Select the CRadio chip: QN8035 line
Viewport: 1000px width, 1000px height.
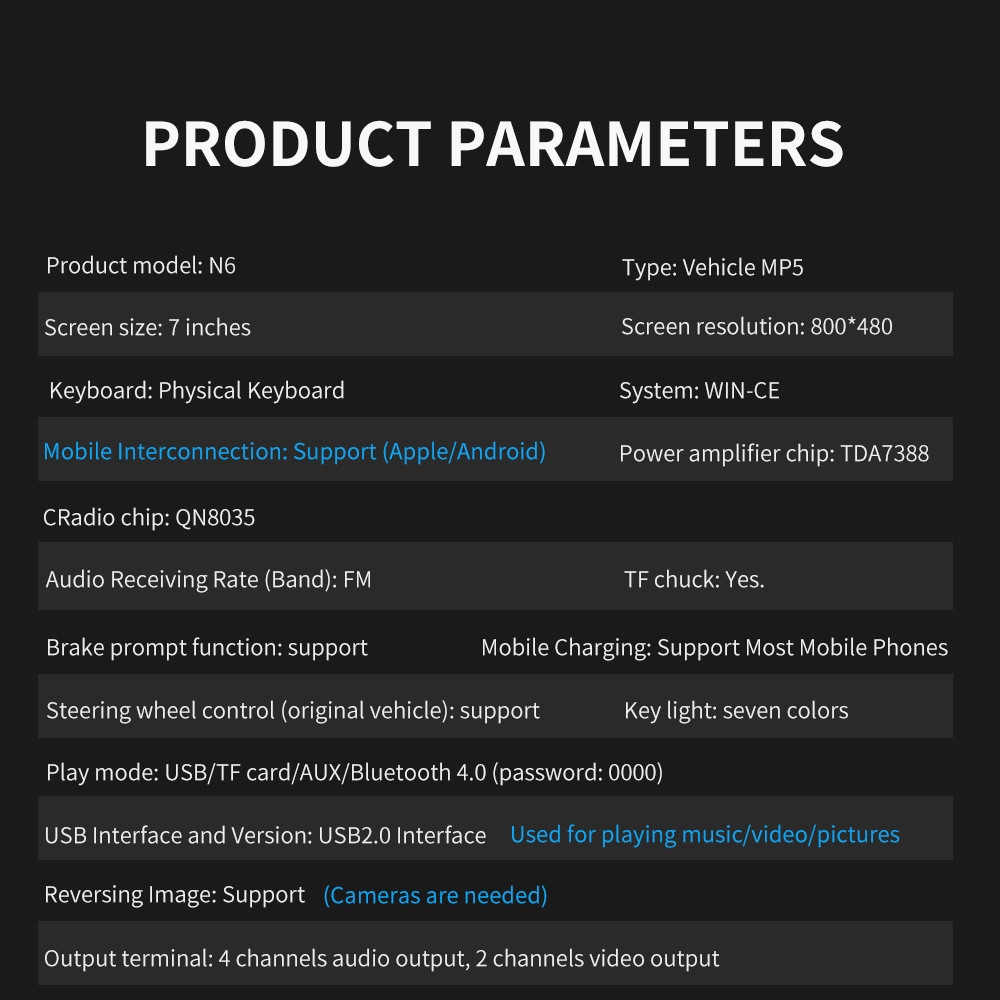(149, 517)
